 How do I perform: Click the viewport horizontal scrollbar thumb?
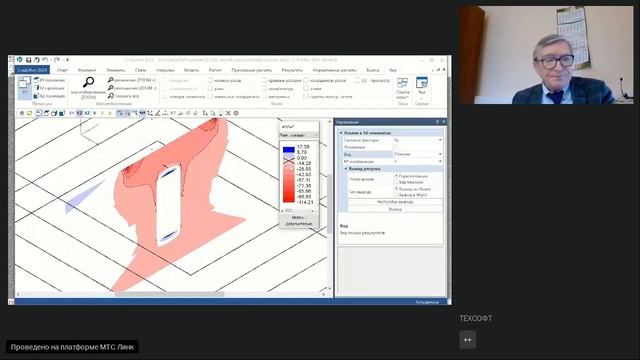point(169,294)
